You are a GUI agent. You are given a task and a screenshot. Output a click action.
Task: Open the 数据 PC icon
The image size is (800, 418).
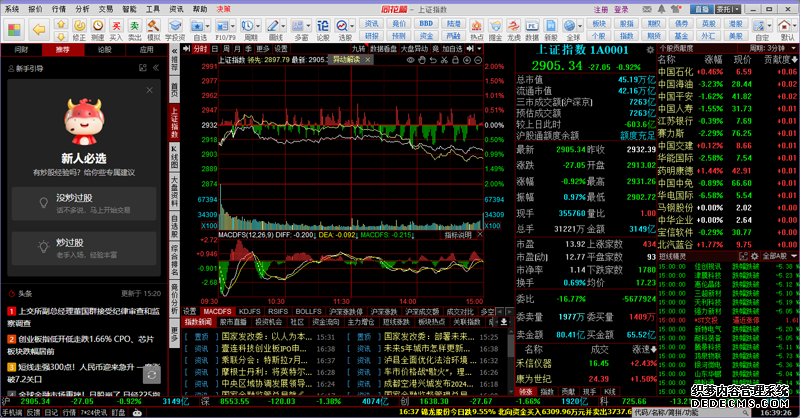532,30
